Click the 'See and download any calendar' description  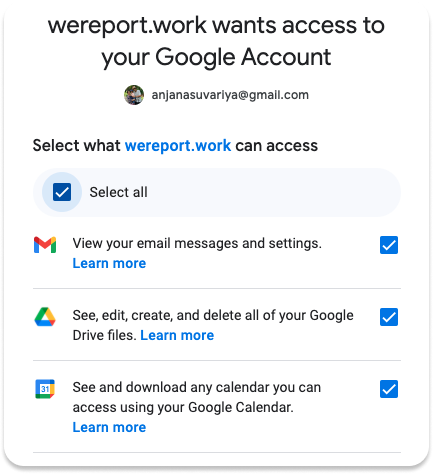(x=197, y=397)
